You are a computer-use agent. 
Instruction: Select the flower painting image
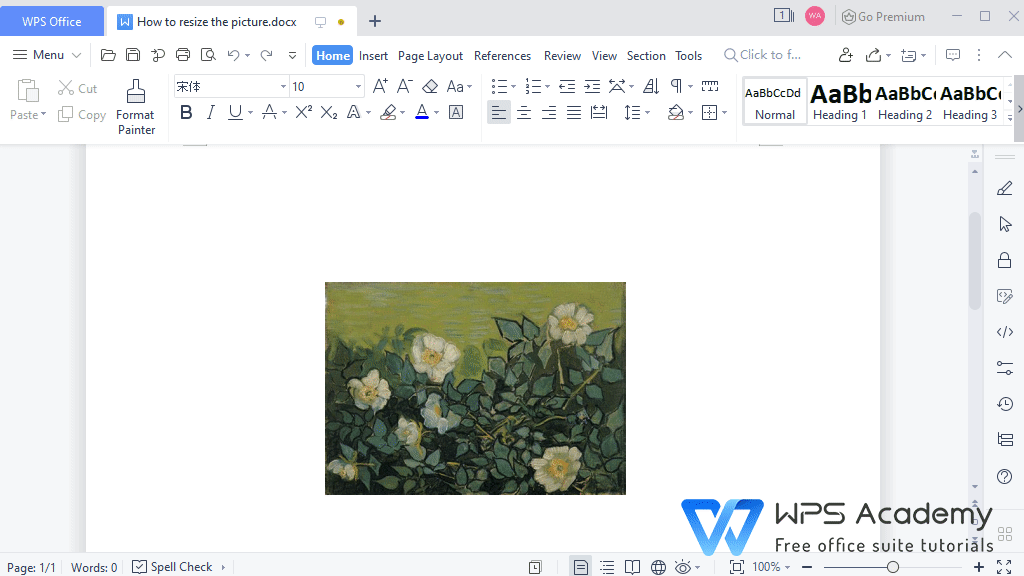475,389
